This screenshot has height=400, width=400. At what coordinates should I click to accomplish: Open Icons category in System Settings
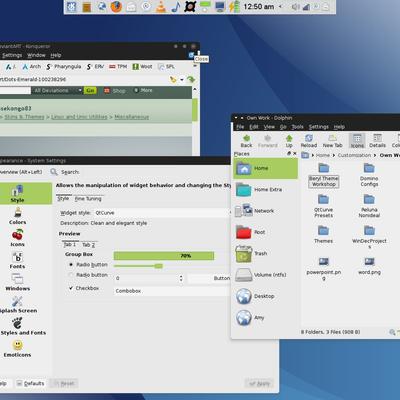(17, 238)
